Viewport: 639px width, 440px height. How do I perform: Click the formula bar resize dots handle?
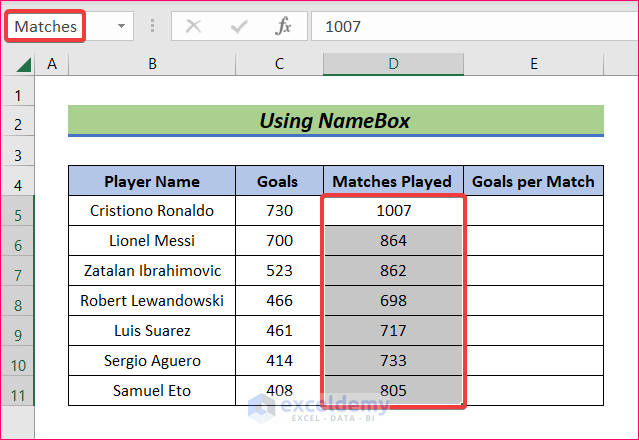click(x=152, y=26)
